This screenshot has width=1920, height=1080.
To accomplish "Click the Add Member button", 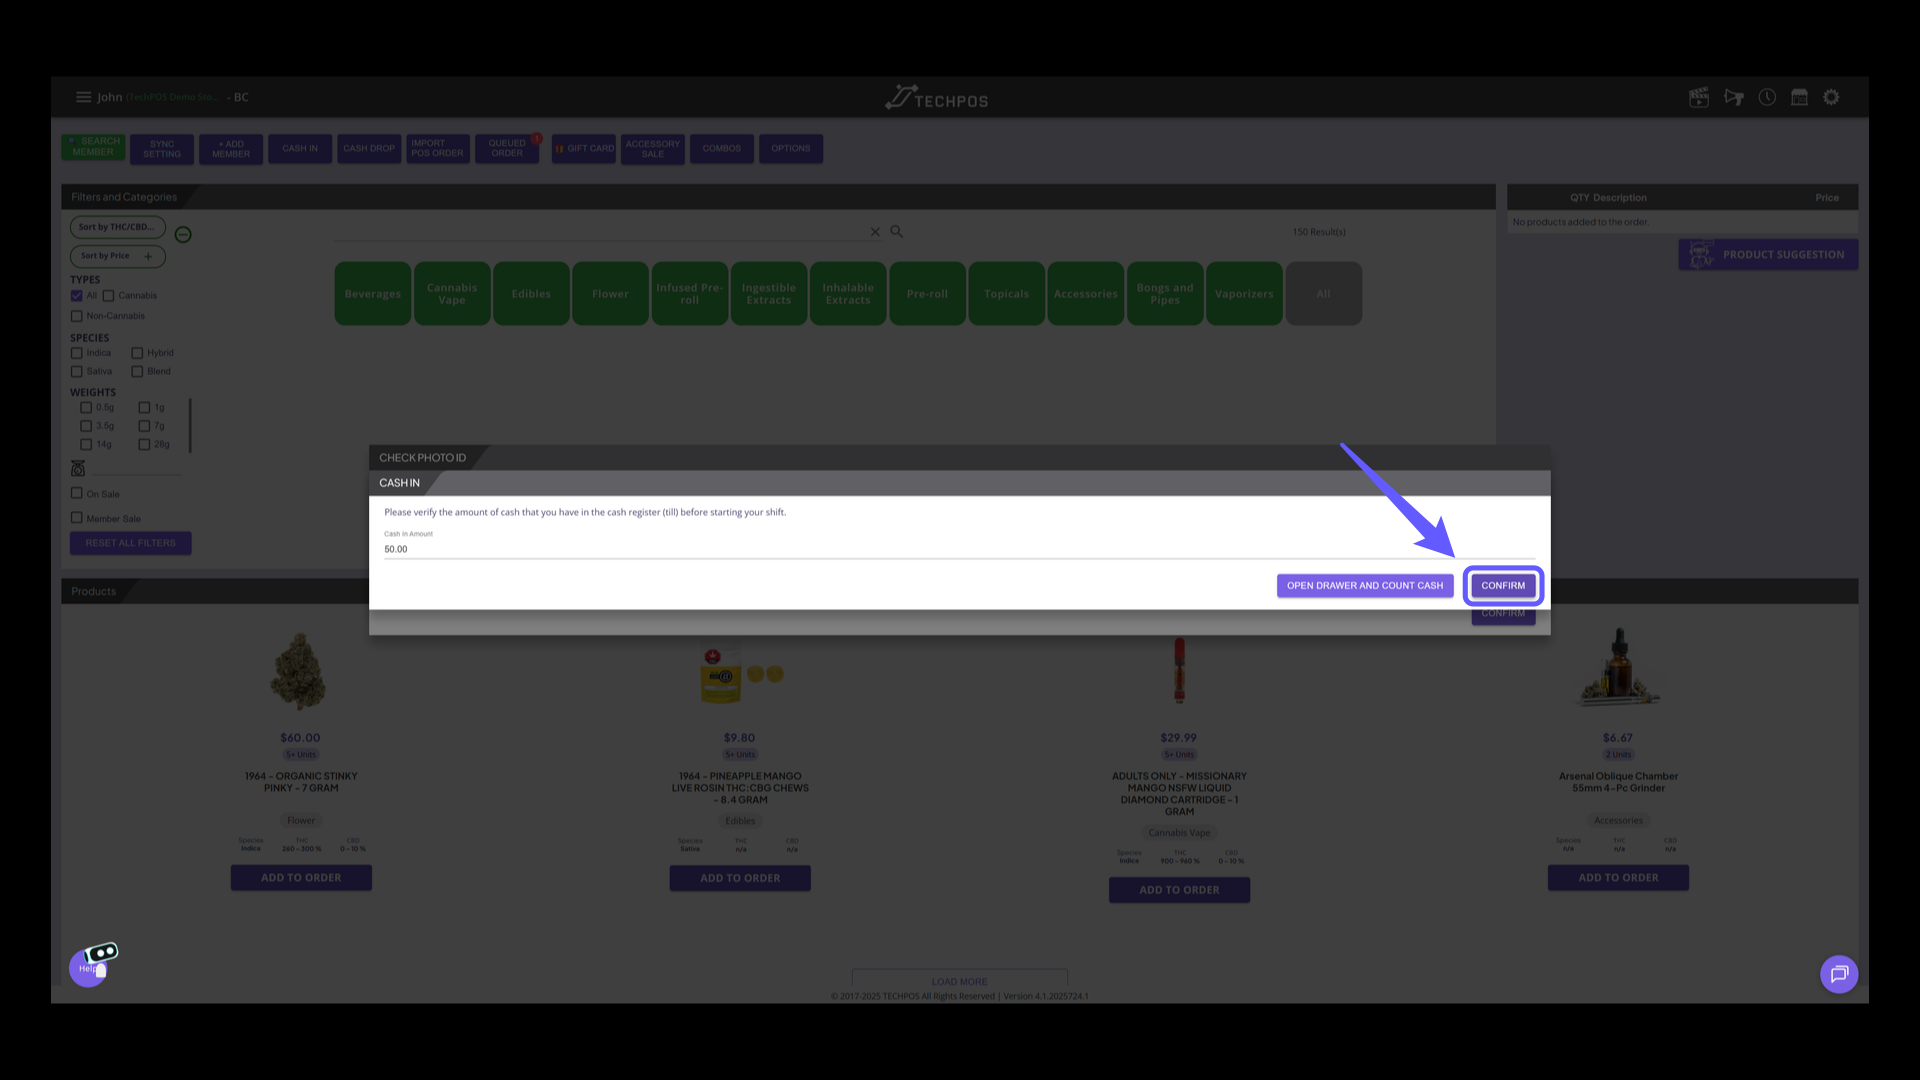I will pyautogui.click(x=231, y=149).
